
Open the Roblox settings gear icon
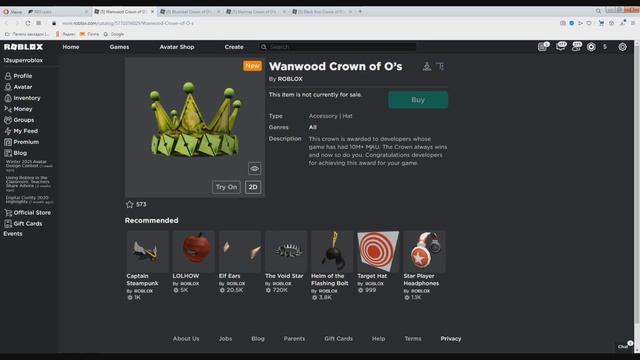[x=622, y=47]
